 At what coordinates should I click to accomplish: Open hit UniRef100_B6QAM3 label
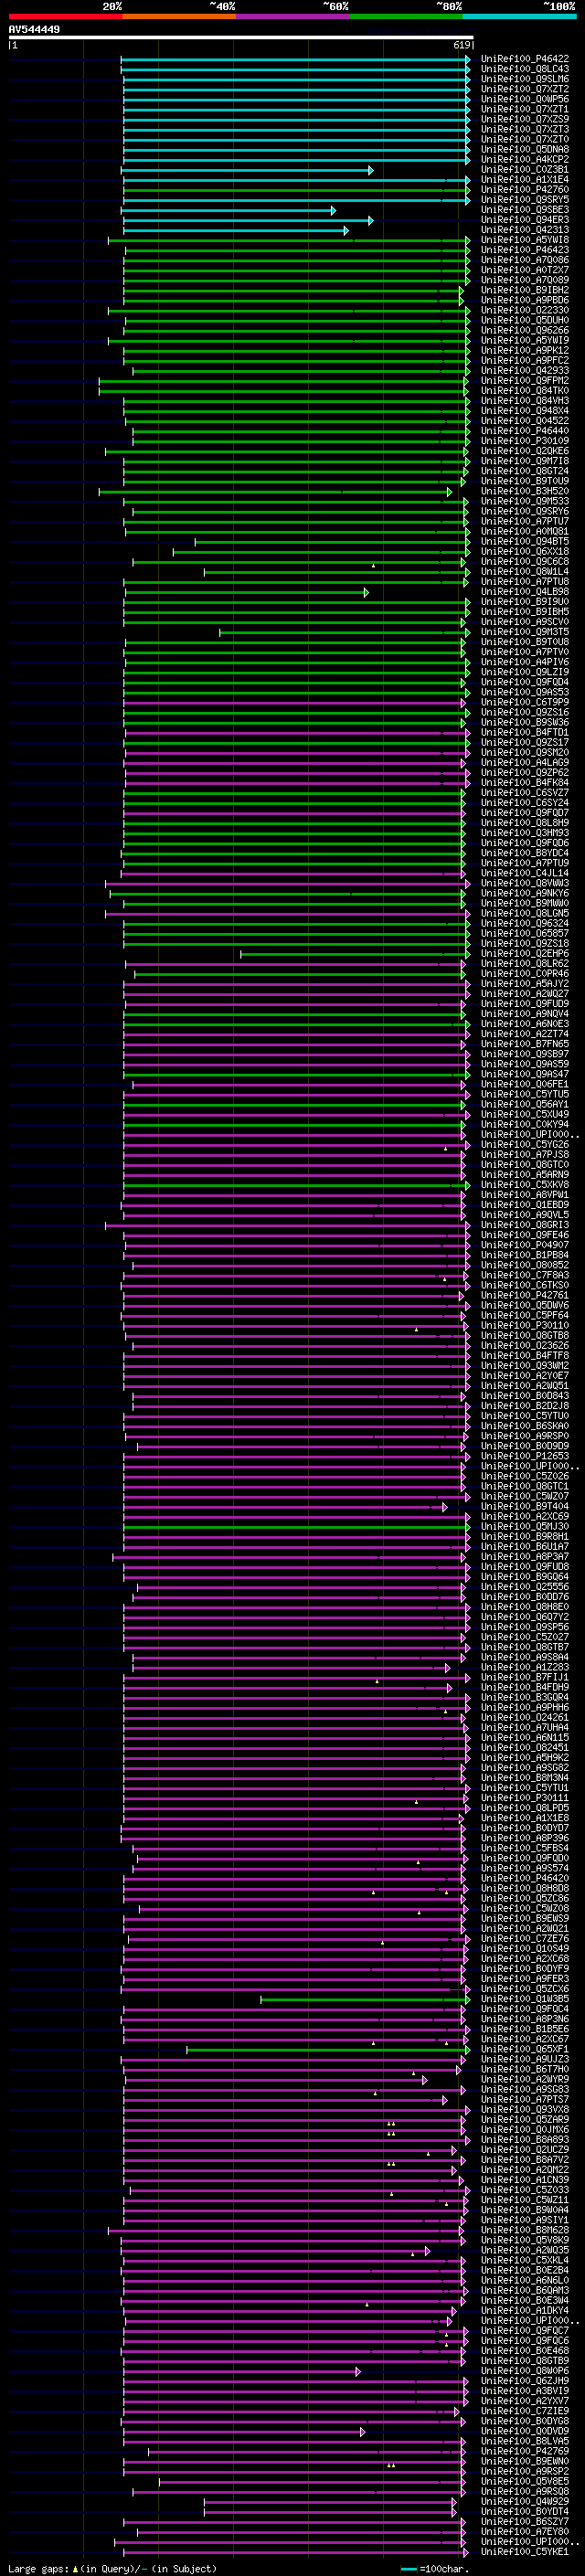(x=525, y=2291)
